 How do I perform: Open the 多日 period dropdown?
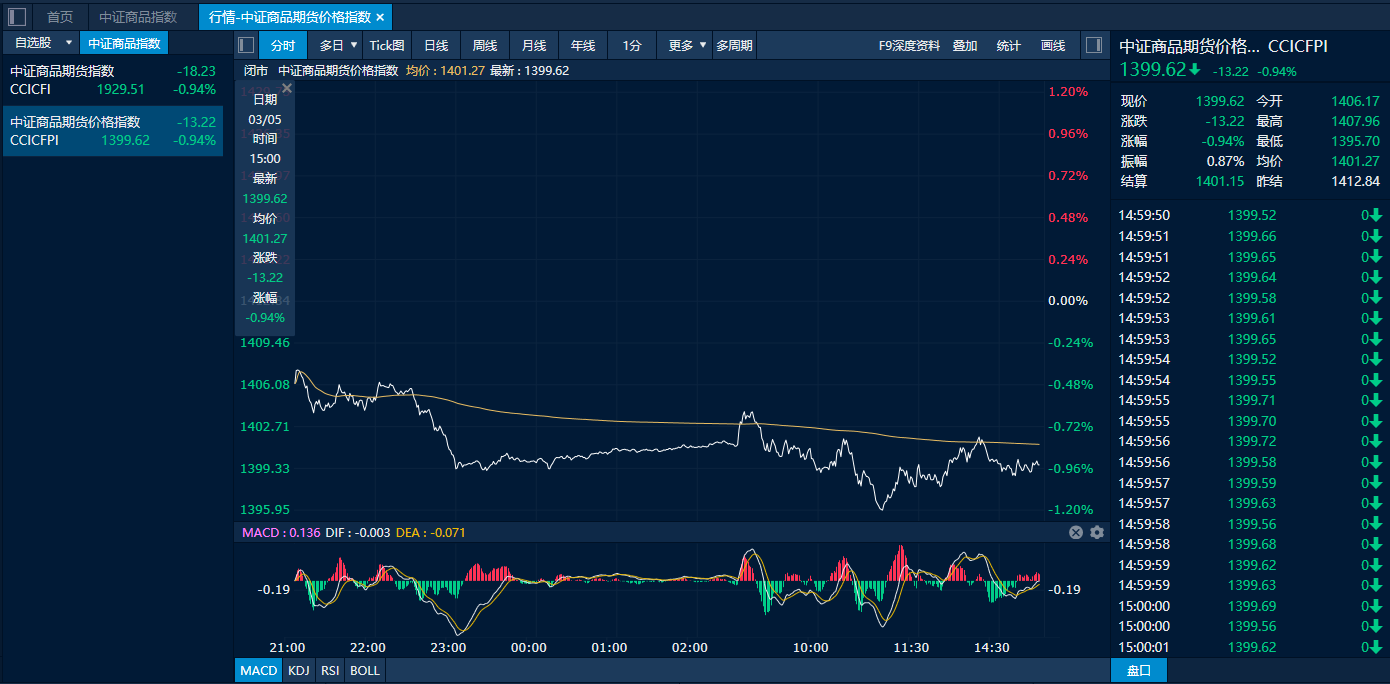(x=338, y=45)
